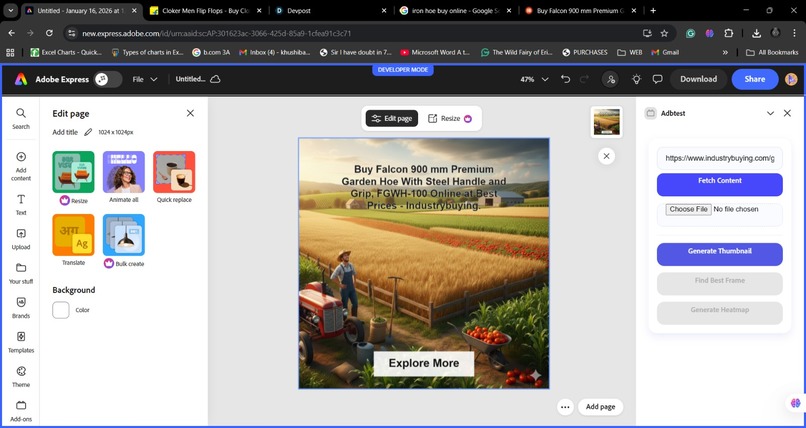Screen dimensions: 806x428
Task: Expand the File menu chevron
Action: [x=154, y=79]
